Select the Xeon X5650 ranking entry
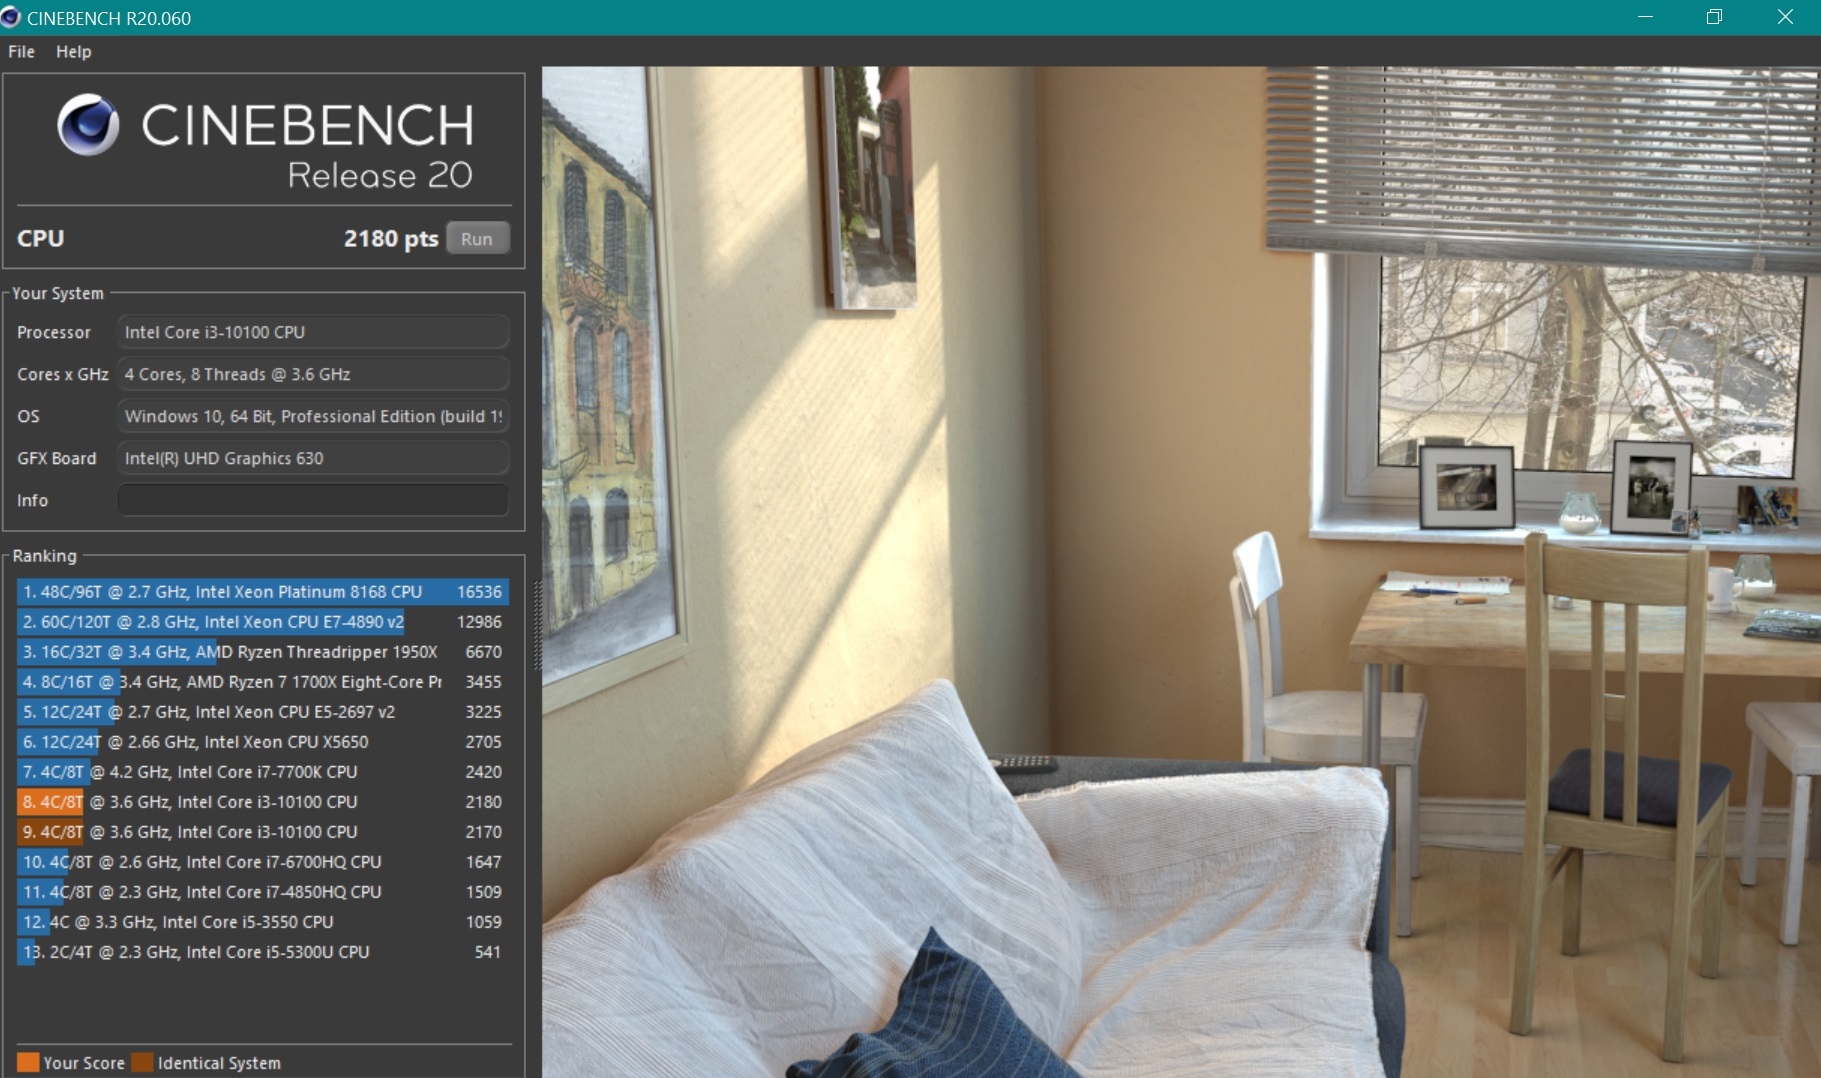The width and height of the screenshot is (1821, 1078). click(263, 742)
